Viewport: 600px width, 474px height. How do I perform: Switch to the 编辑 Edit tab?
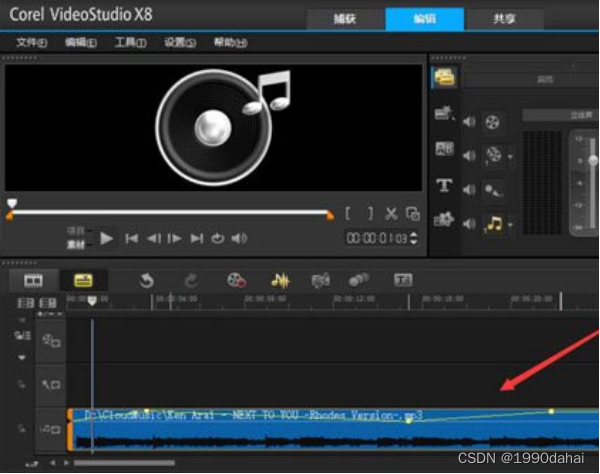[425, 18]
